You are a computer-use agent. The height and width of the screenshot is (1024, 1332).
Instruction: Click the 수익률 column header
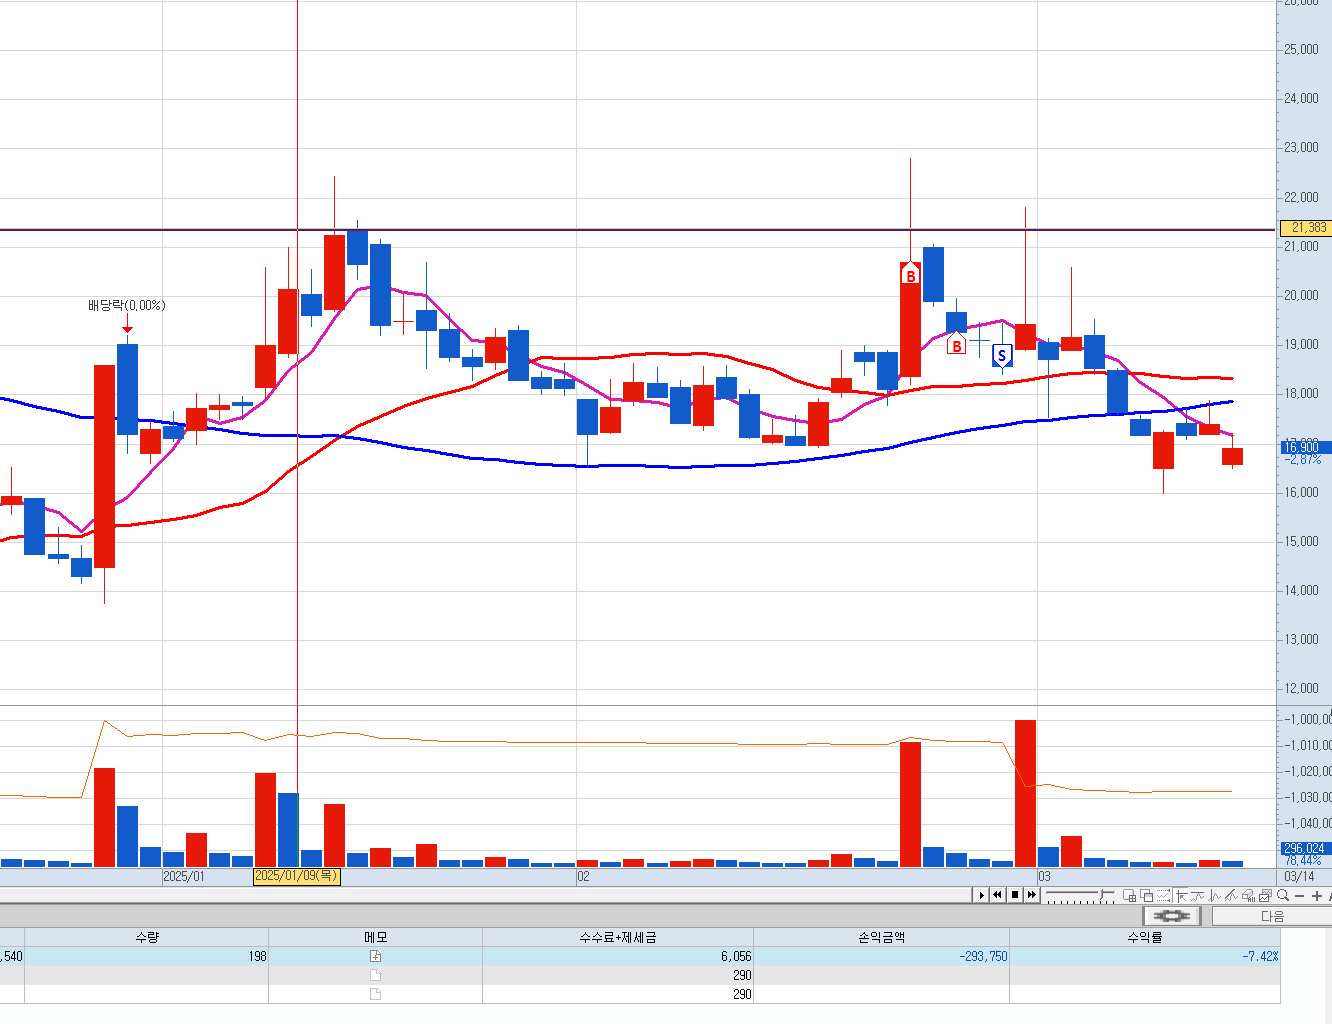pyautogui.click(x=1145, y=937)
